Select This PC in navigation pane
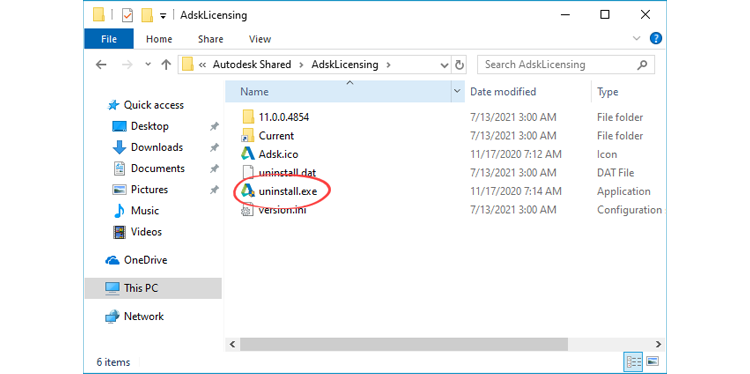 click(153, 288)
